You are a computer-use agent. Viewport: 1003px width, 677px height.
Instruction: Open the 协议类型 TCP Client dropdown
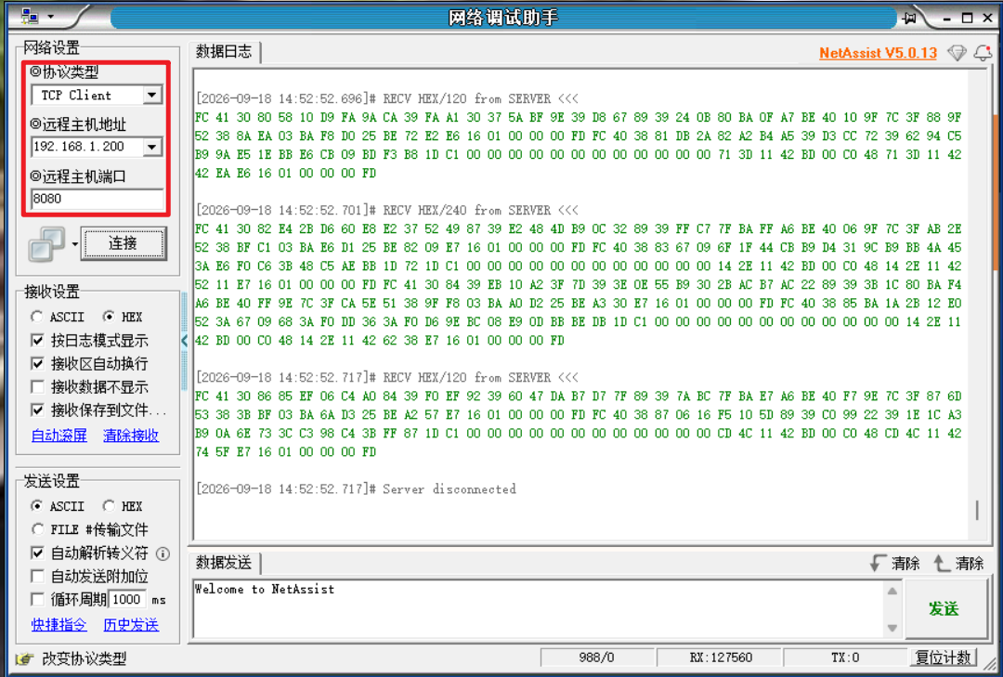point(152,95)
